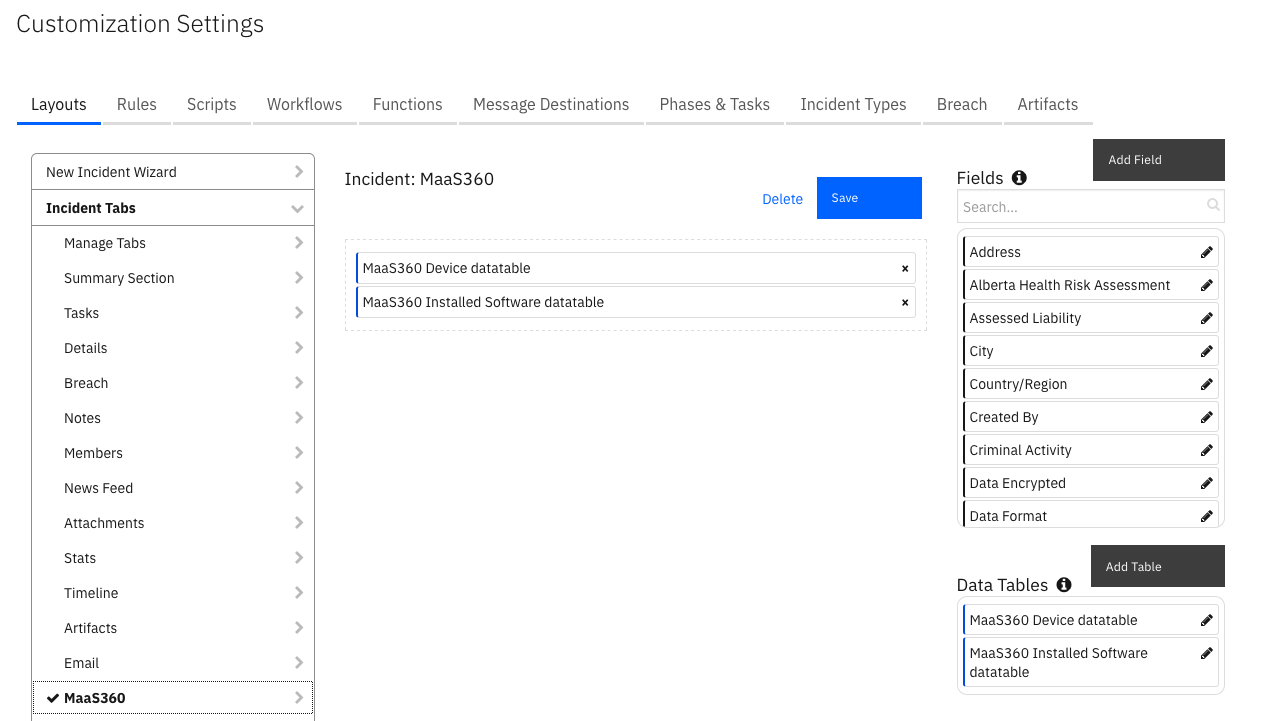Select MaaS360 Device datatable layout item
The image size is (1280, 721).
[x=636, y=268]
